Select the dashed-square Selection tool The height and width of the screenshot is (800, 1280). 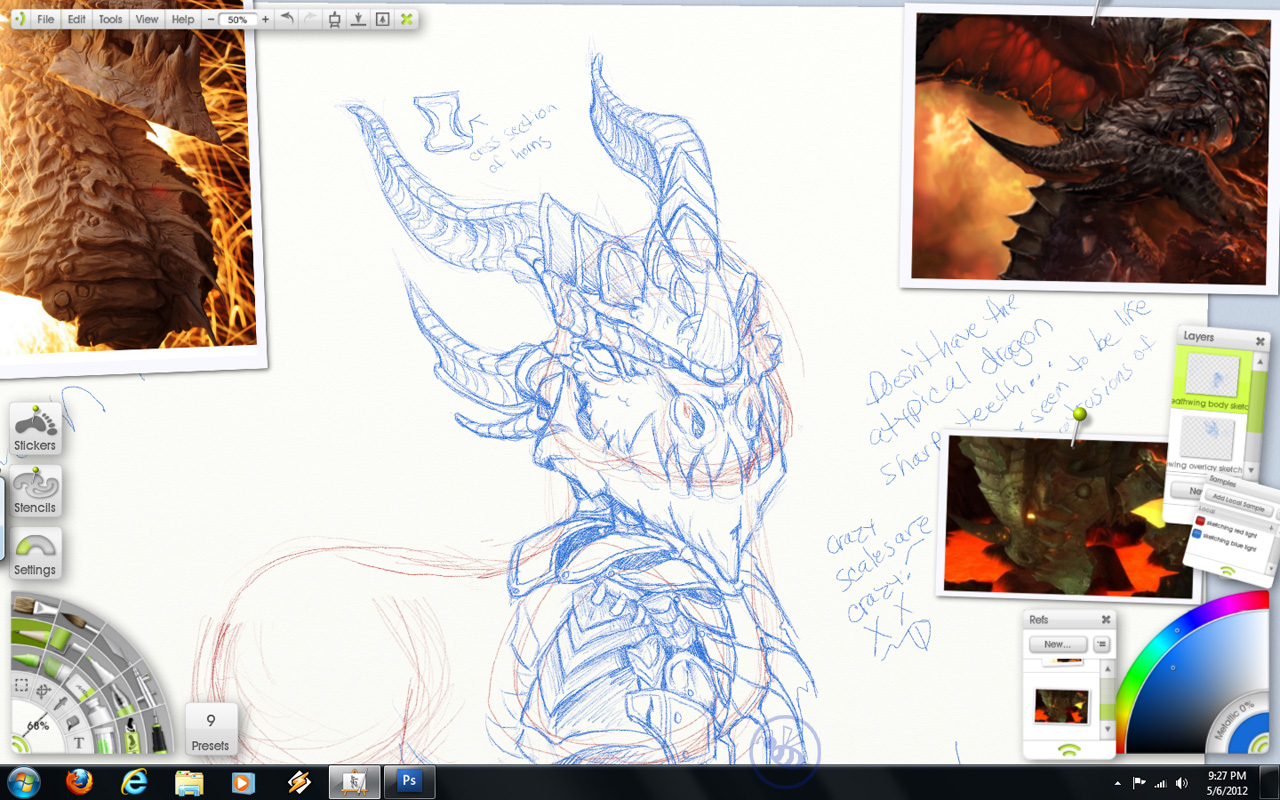coord(21,686)
